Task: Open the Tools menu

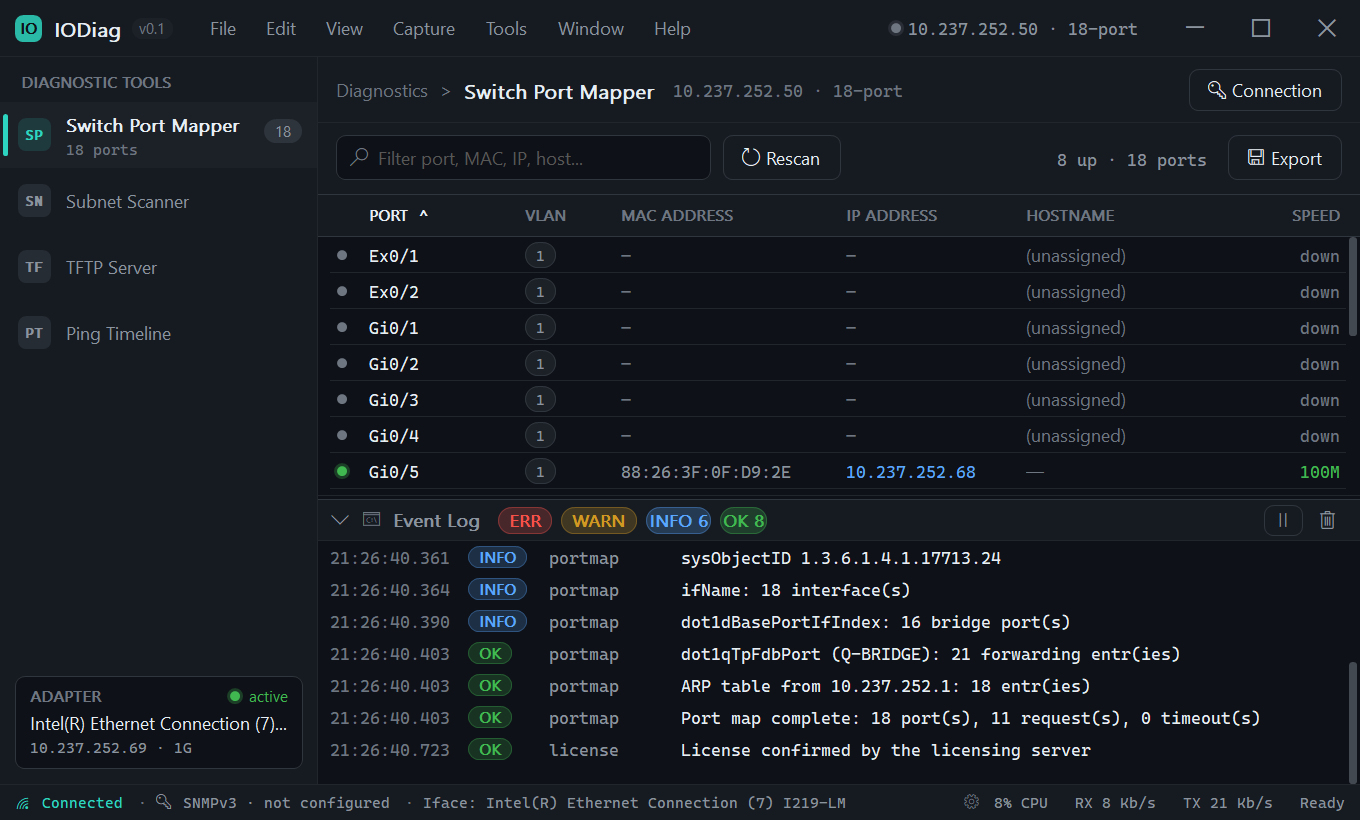Action: pos(506,29)
